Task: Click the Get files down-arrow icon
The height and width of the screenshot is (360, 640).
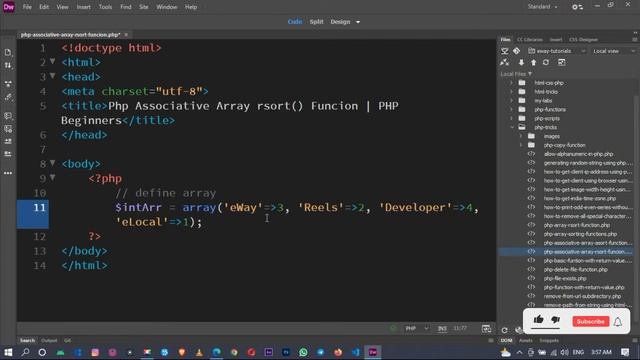Action: [x=521, y=62]
